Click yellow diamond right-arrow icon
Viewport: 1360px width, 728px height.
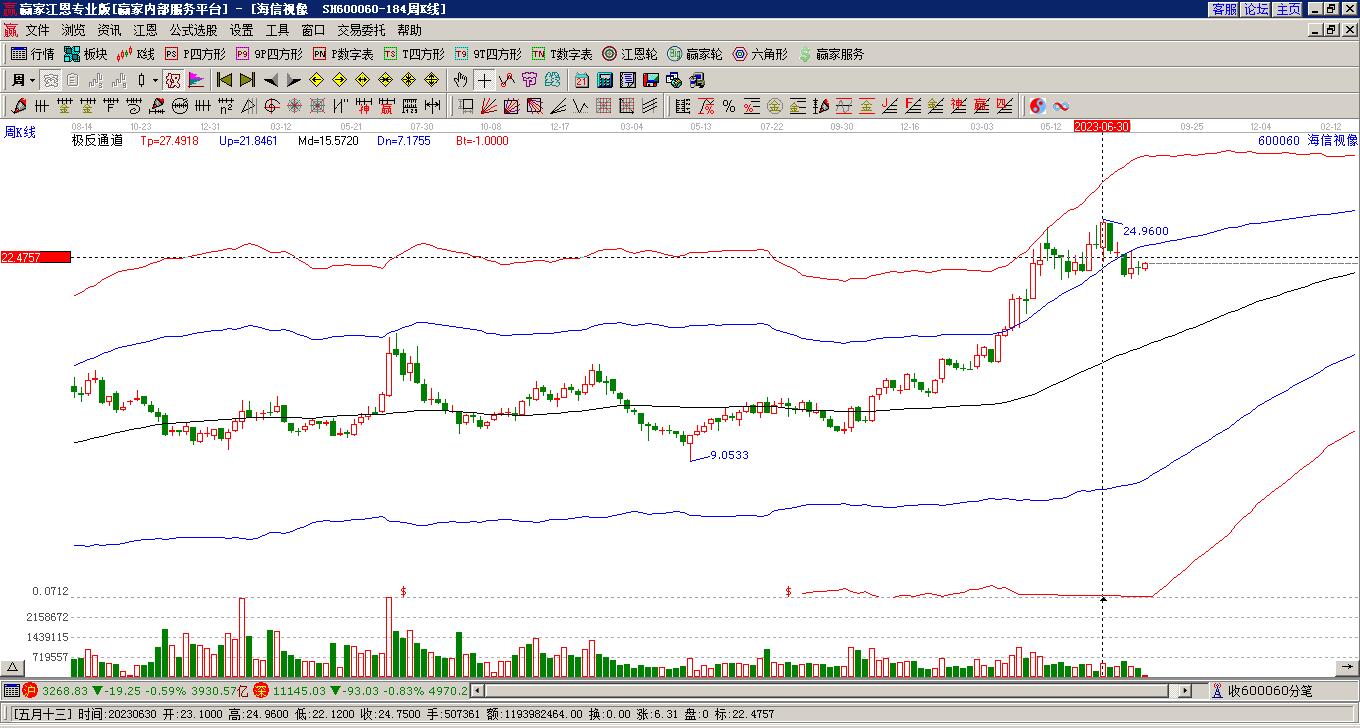339,80
